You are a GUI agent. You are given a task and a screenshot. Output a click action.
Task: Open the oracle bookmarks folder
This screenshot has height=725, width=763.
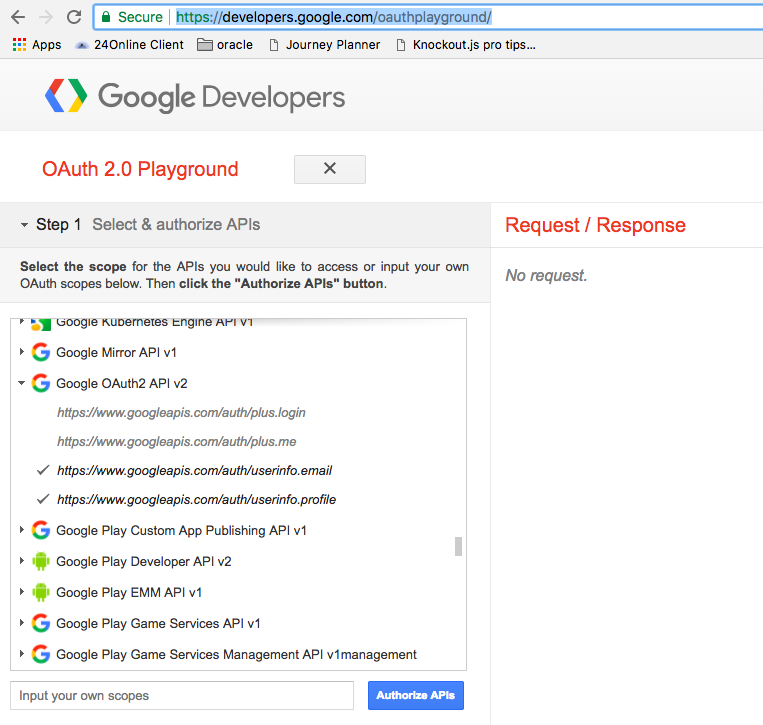click(x=225, y=45)
